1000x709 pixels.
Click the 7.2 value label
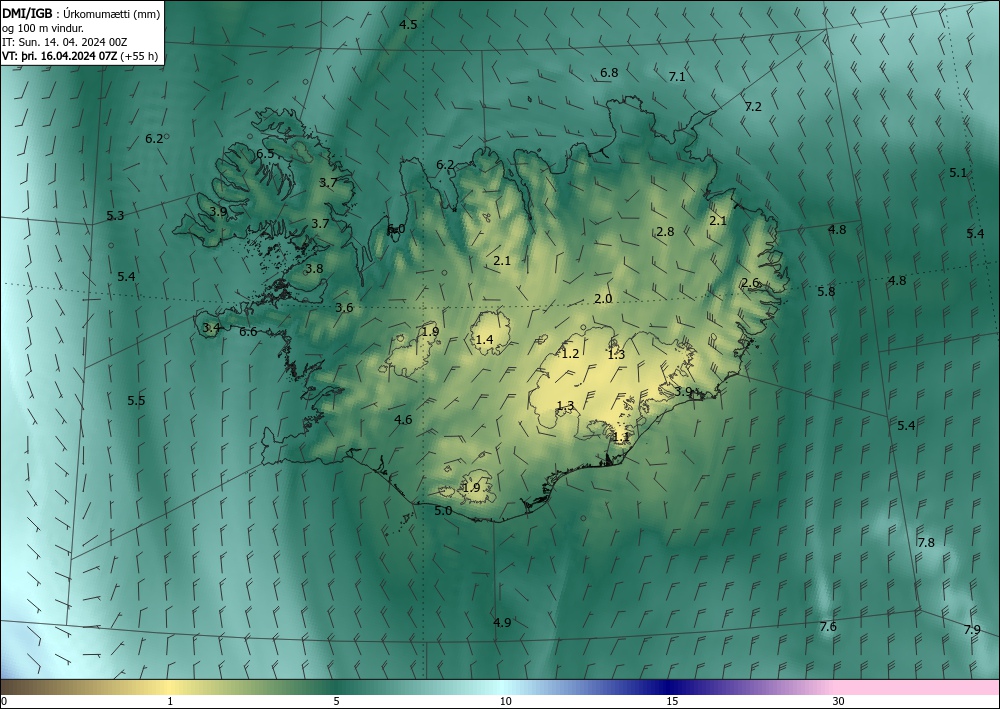pos(753,107)
